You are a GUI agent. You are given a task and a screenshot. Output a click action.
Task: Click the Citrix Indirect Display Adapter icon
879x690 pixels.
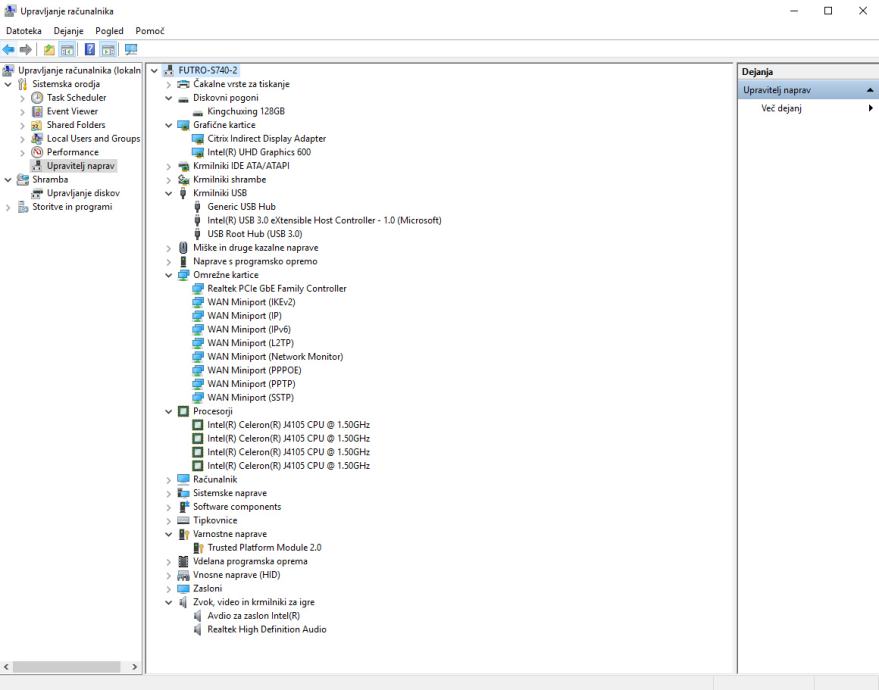click(x=197, y=138)
